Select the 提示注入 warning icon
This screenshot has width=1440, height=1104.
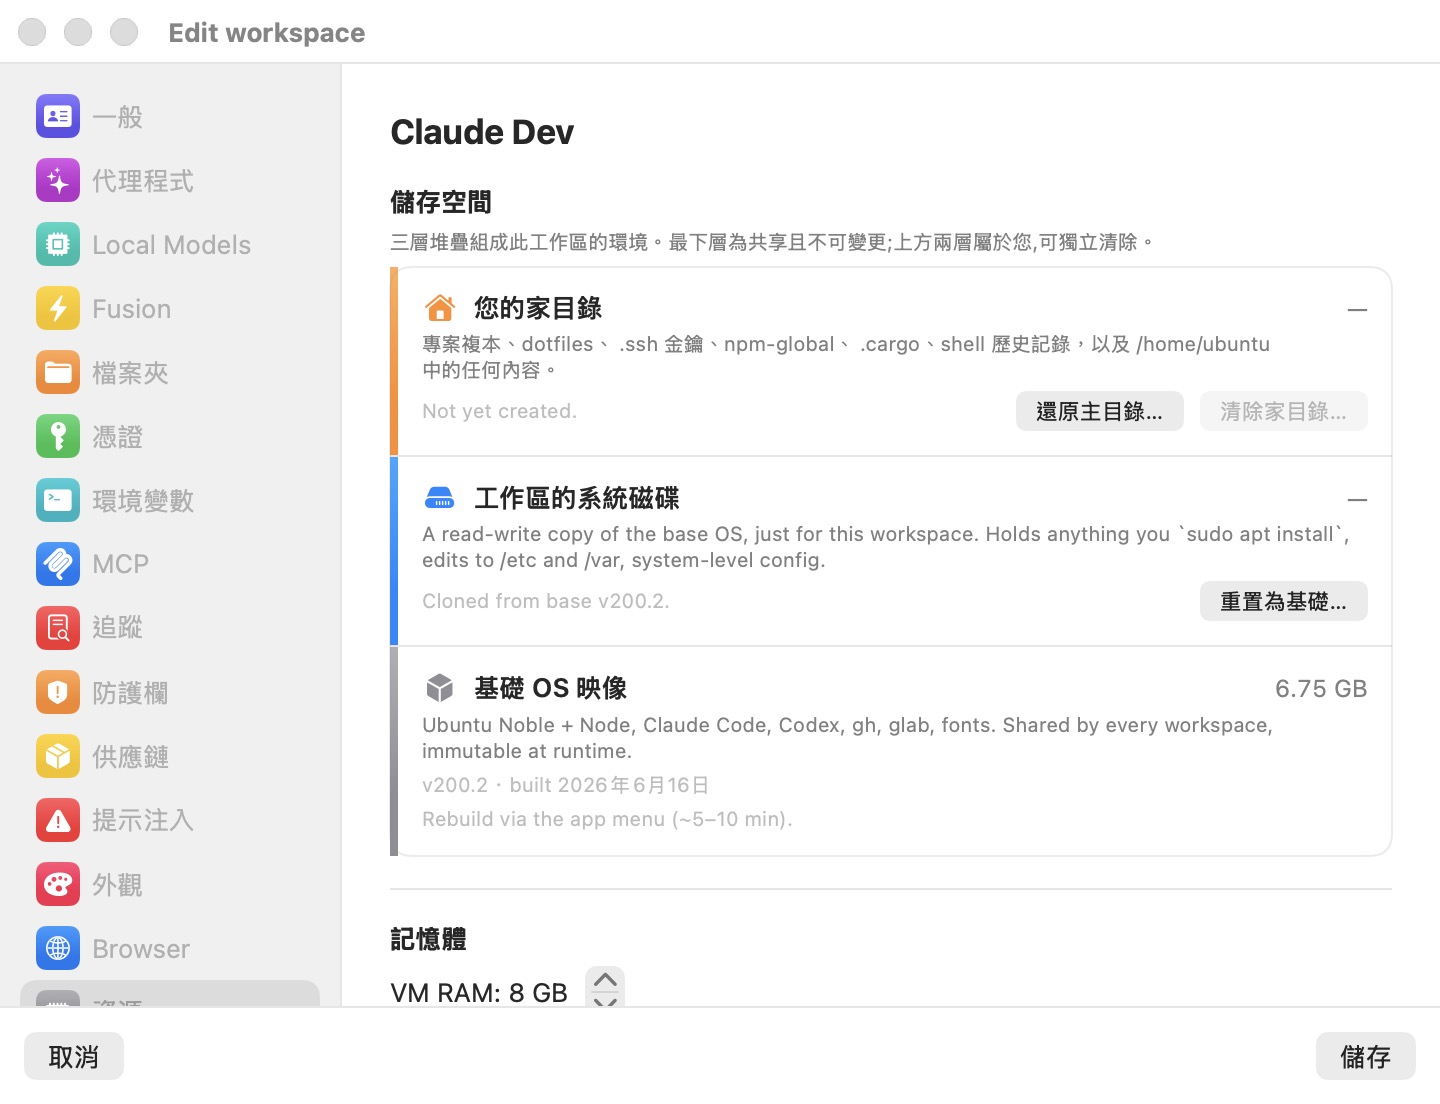click(58, 820)
